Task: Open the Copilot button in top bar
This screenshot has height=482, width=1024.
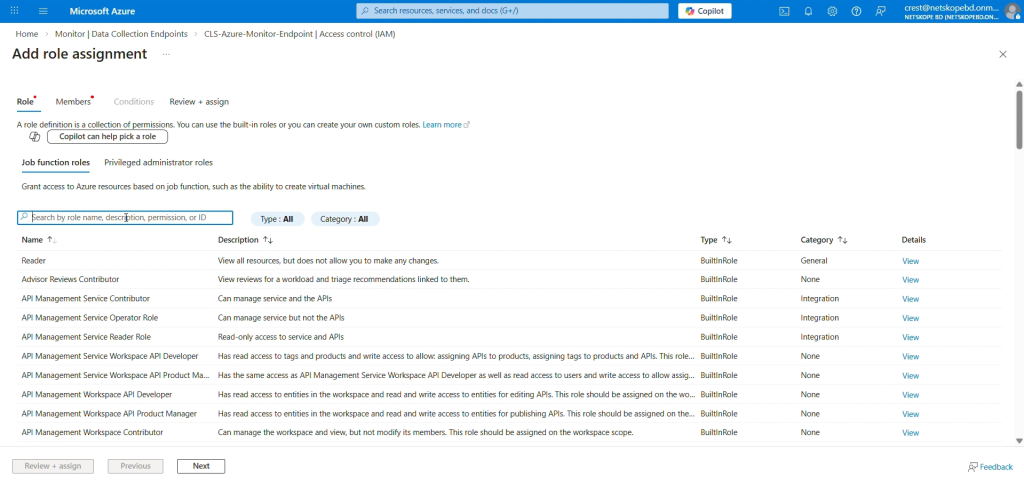Action: 705,11
